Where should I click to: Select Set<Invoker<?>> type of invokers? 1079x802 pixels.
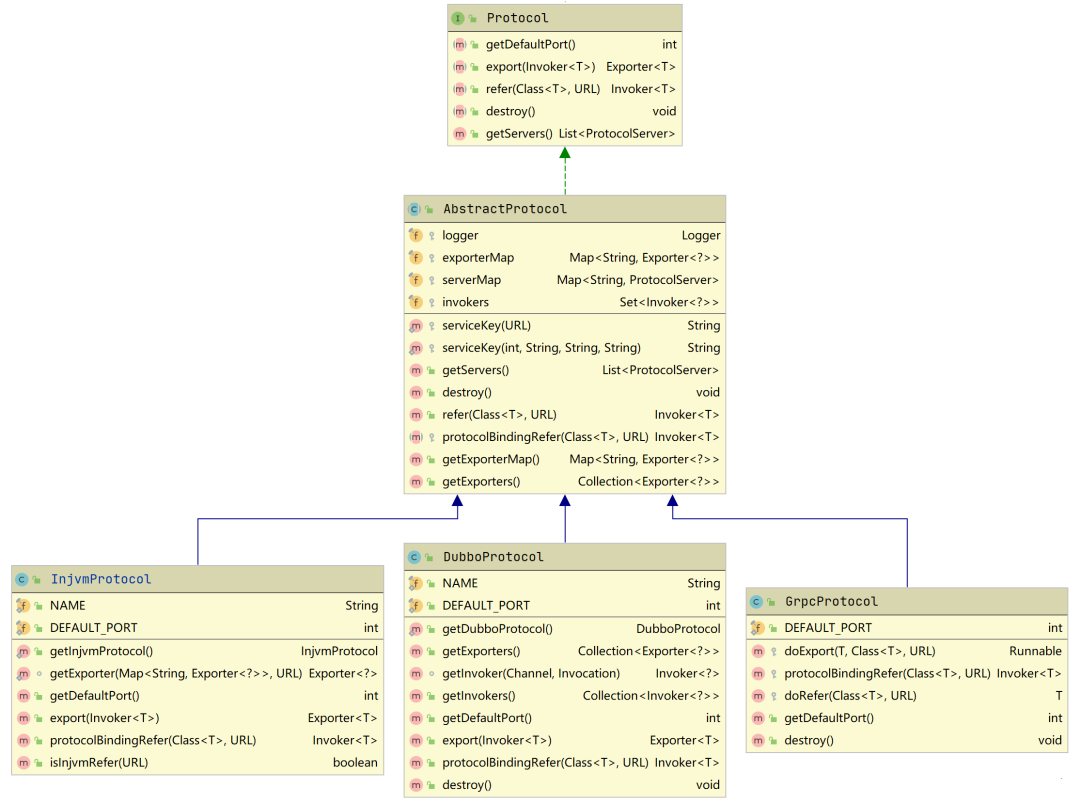coord(669,302)
